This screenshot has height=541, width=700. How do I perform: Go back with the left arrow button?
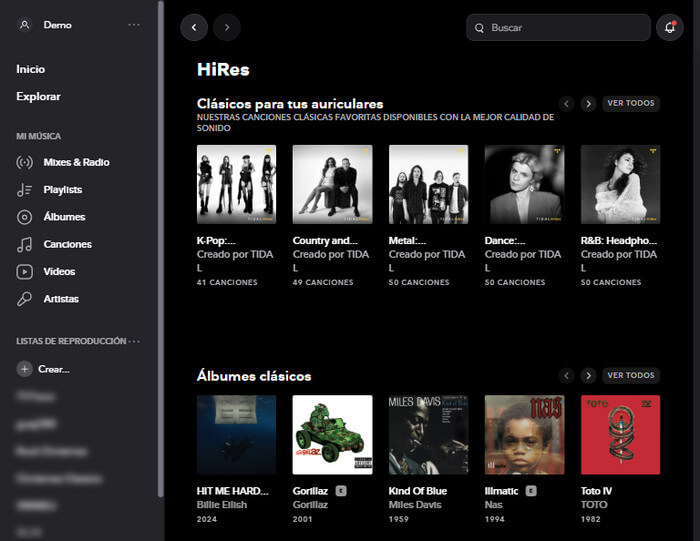click(x=194, y=27)
